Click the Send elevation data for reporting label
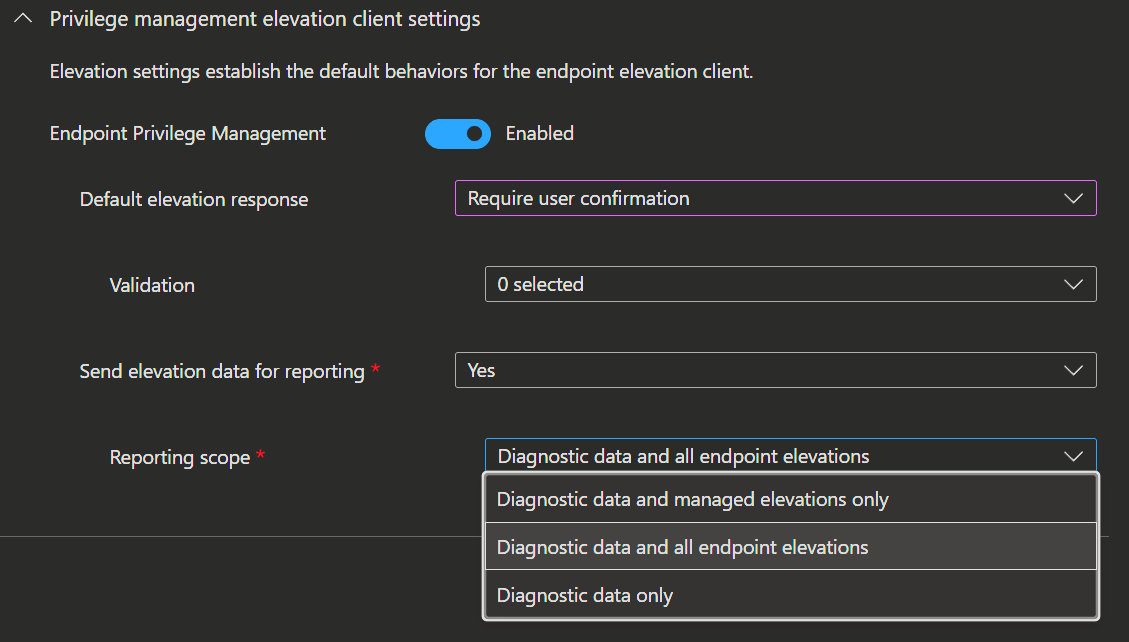Screen dimensions: 1129x642 222,371
